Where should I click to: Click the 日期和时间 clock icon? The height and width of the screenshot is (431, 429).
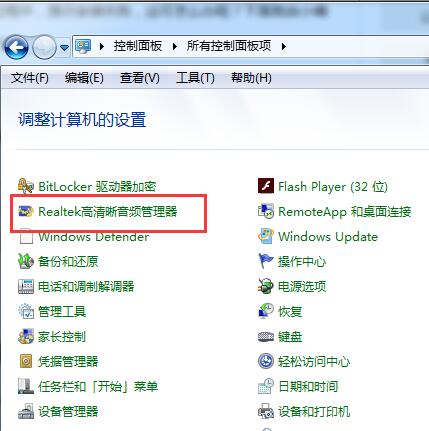(x=266, y=386)
